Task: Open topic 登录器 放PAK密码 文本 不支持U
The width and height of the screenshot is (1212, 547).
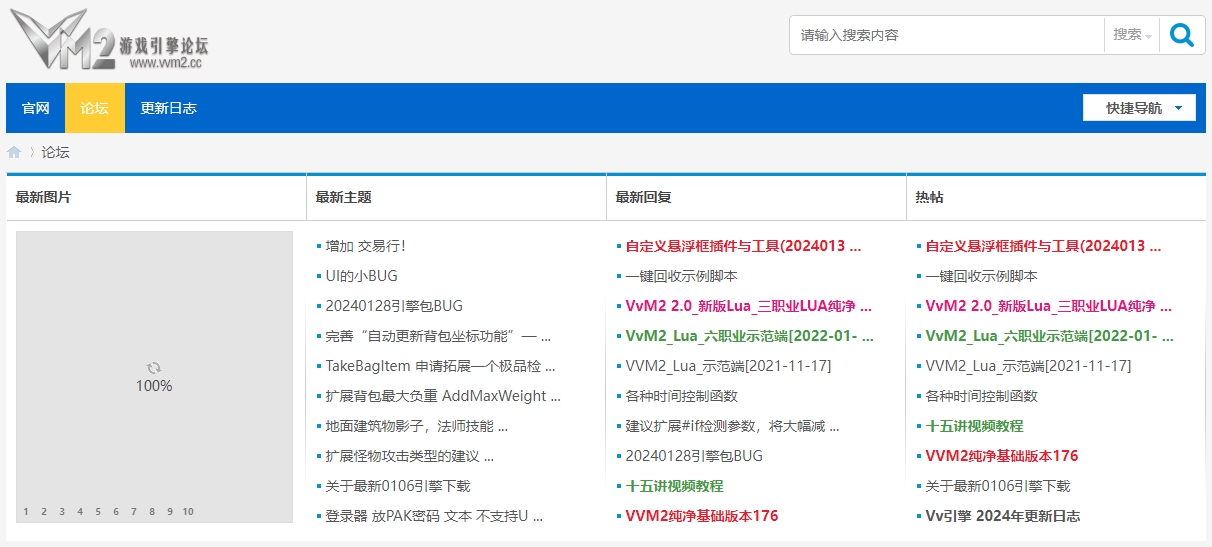Action: (x=434, y=516)
